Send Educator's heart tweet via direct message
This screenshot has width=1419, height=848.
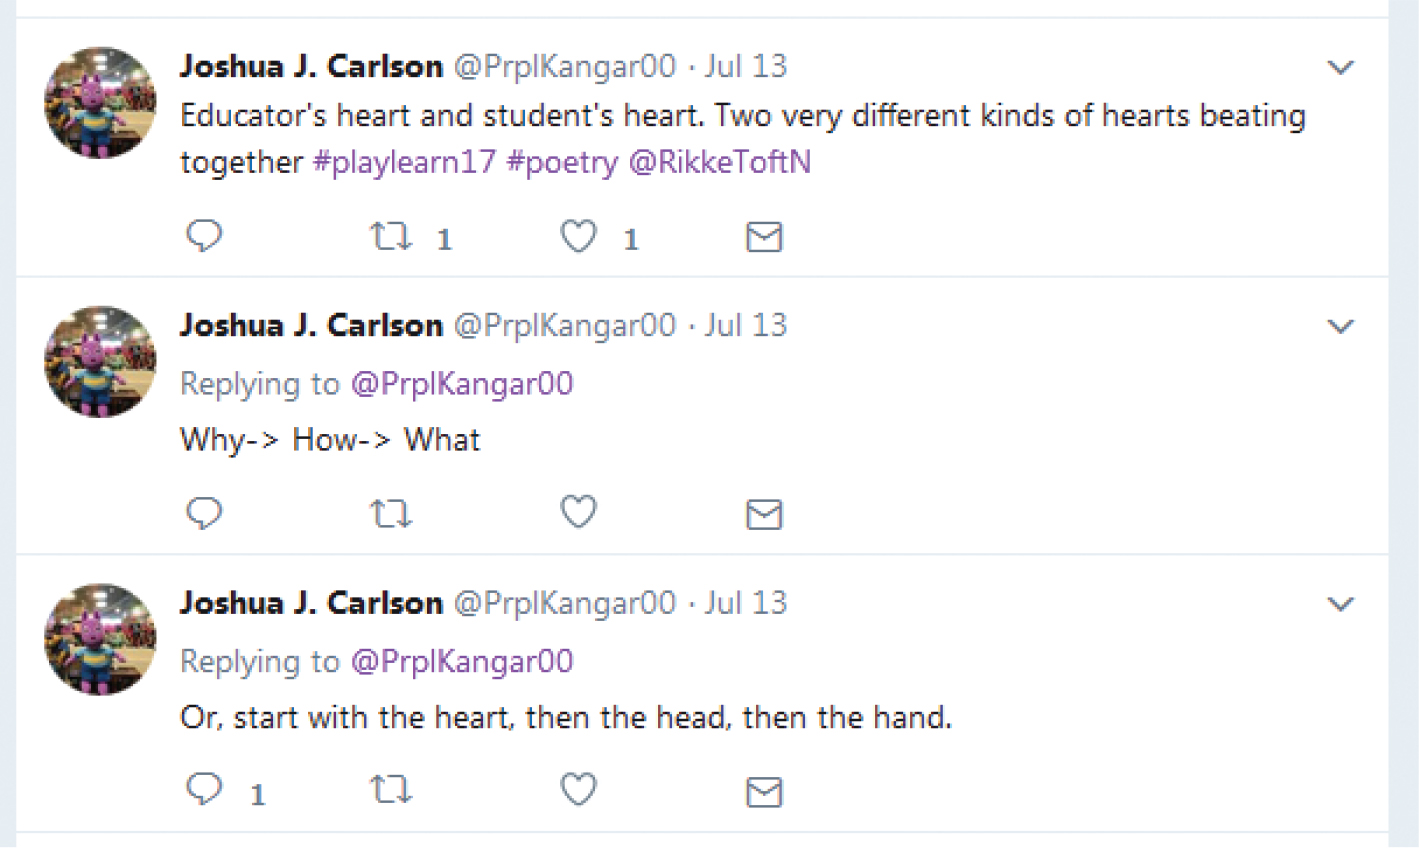pos(764,237)
